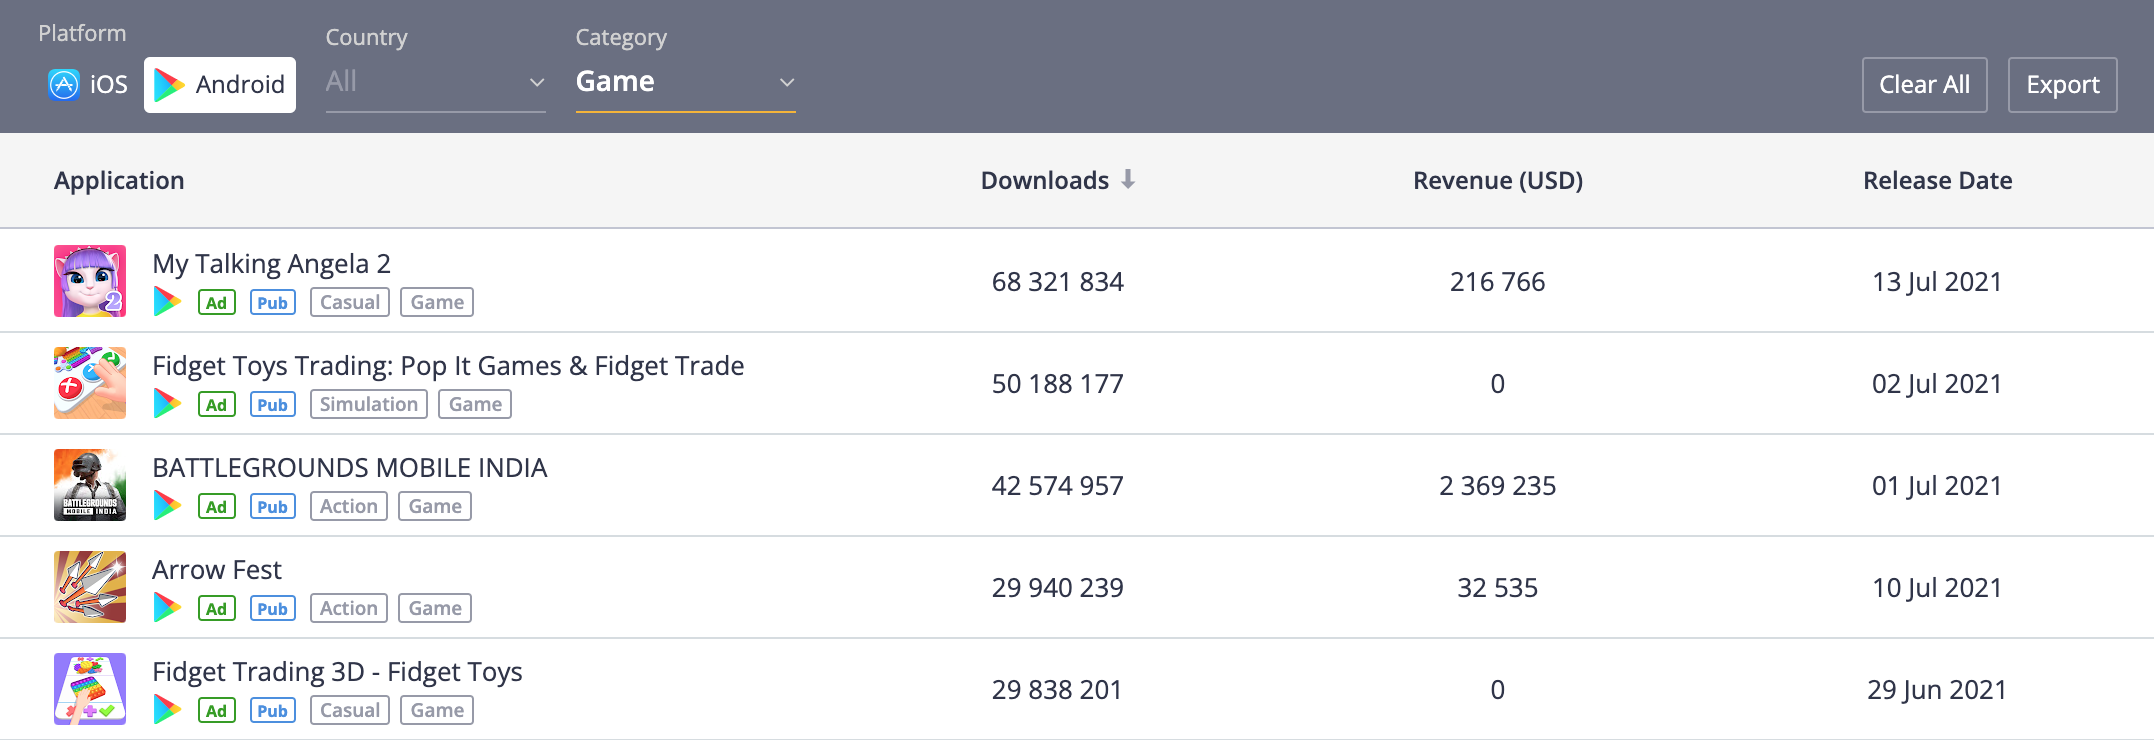This screenshot has width=2154, height=740.
Task: Open Fidget Trading 3D - Fidget Toys link
Action: click(337, 671)
